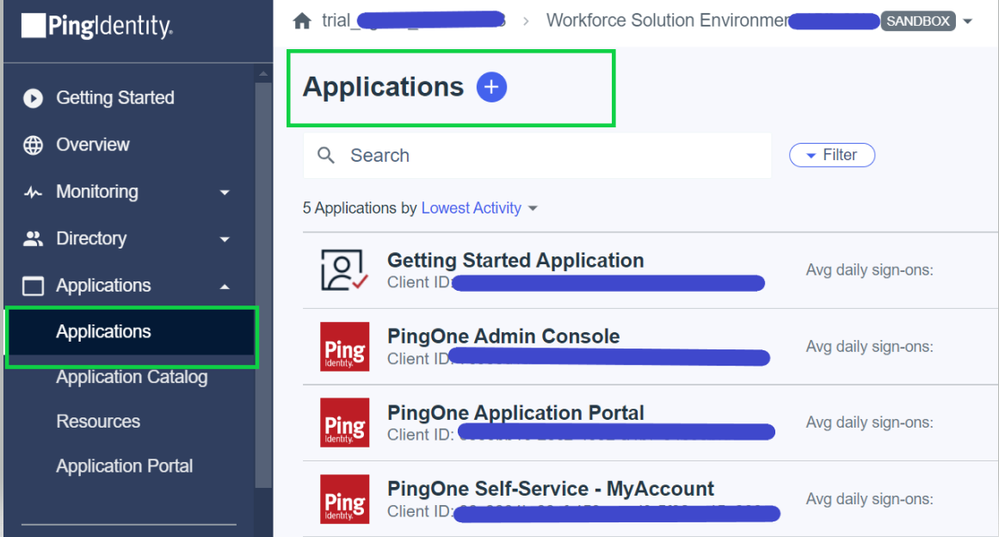Select Application Catalog in sidebar

click(131, 377)
